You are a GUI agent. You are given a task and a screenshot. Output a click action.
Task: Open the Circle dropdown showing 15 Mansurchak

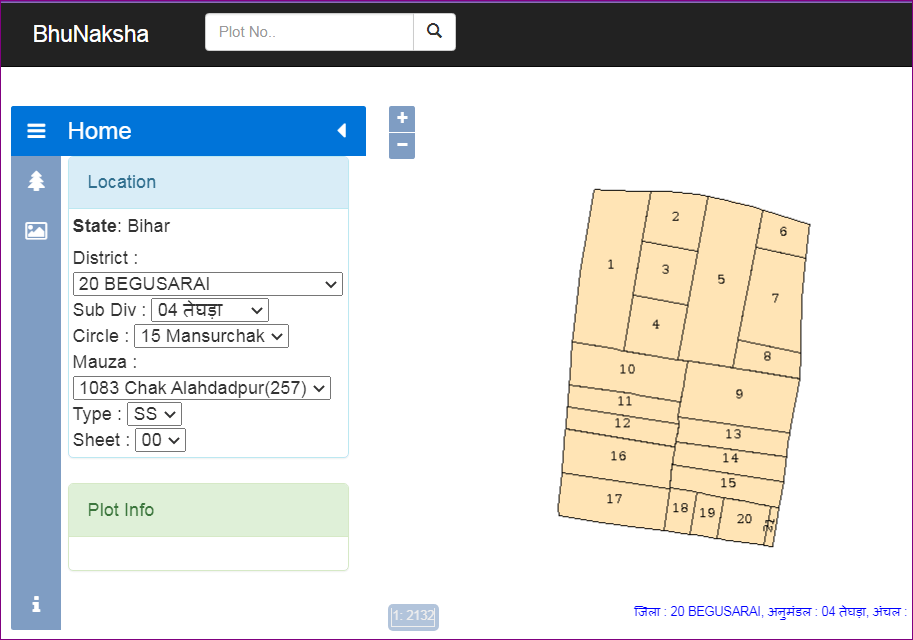210,336
